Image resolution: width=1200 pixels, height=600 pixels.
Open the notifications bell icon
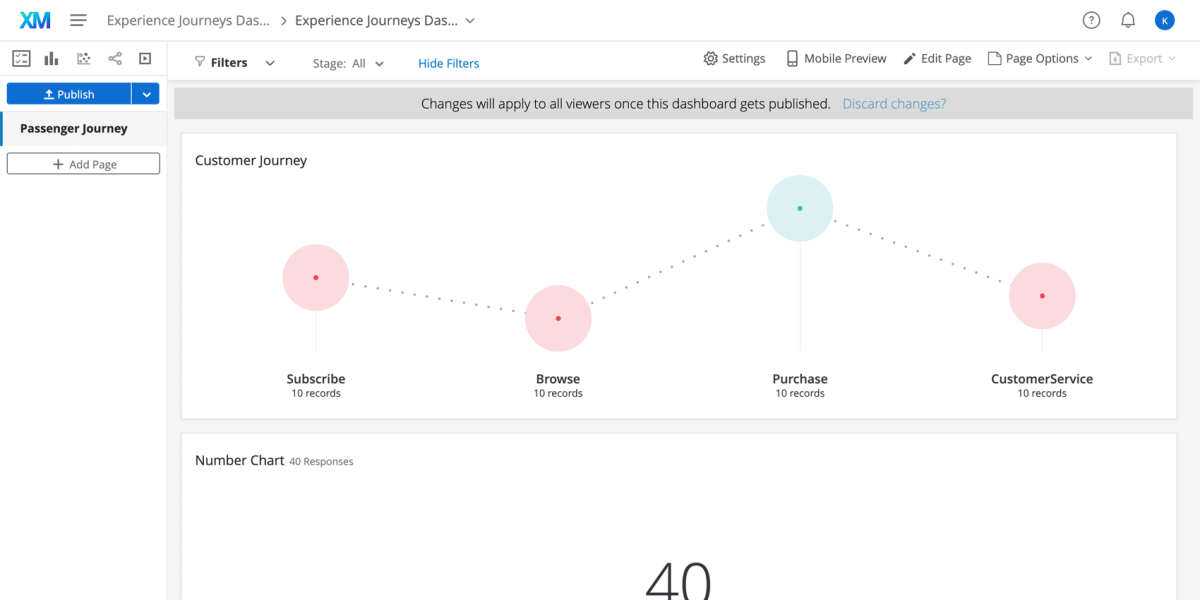pos(1128,19)
